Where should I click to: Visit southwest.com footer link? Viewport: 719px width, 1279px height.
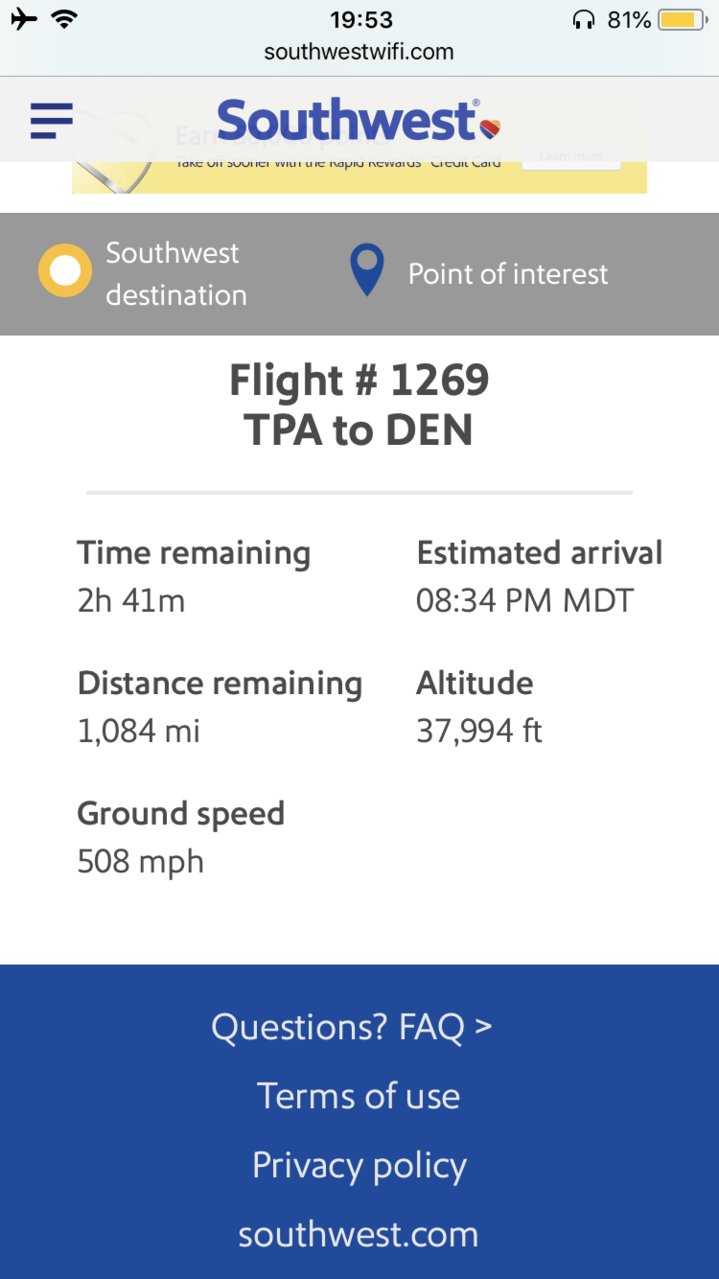point(358,1234)
